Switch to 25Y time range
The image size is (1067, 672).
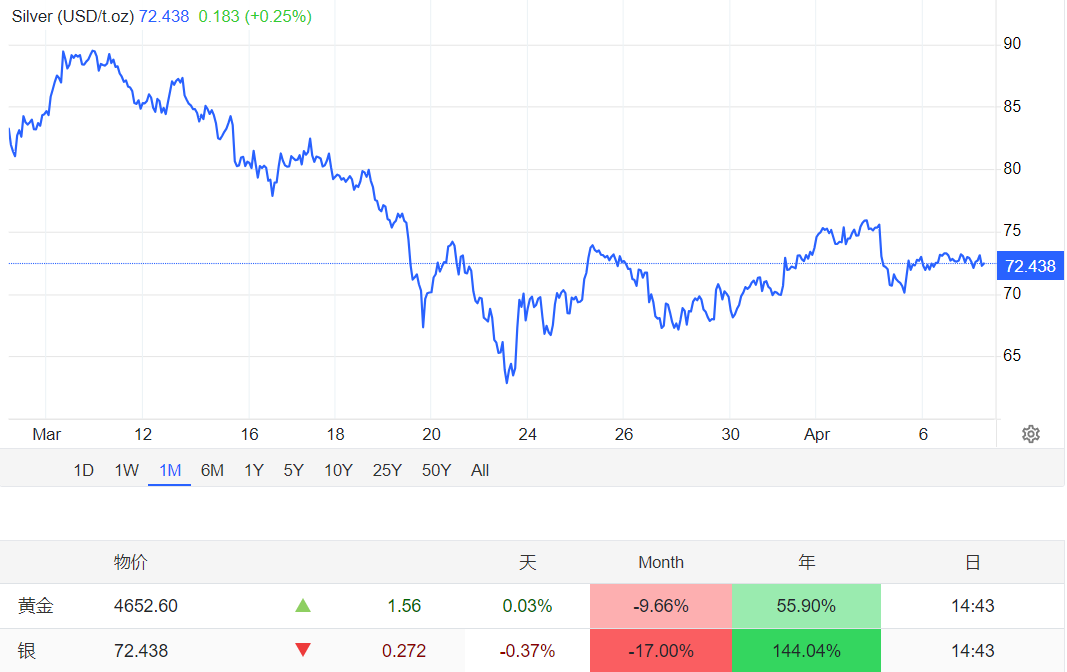(x=387, y=470)
